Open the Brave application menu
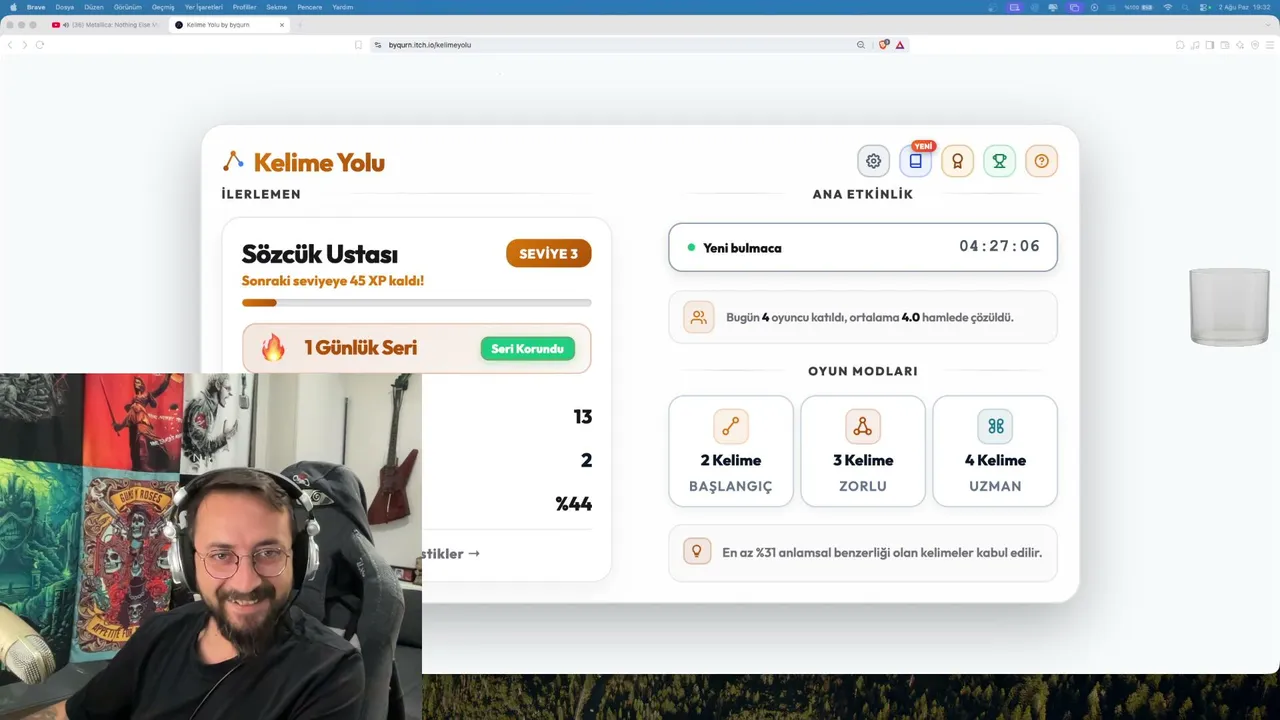The height and width of the screenshot is (720, 1280). click(36, 7)
